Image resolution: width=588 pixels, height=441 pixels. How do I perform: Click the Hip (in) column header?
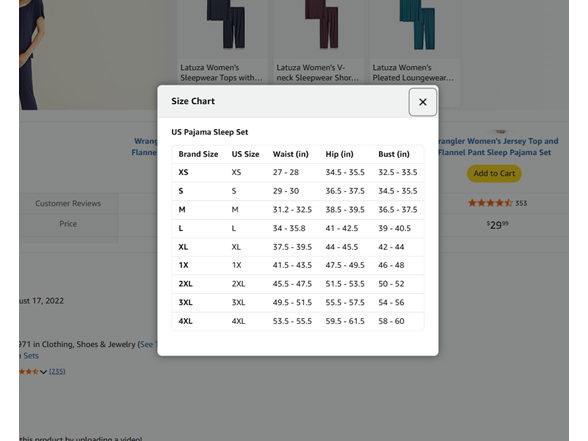pos(339,154)
